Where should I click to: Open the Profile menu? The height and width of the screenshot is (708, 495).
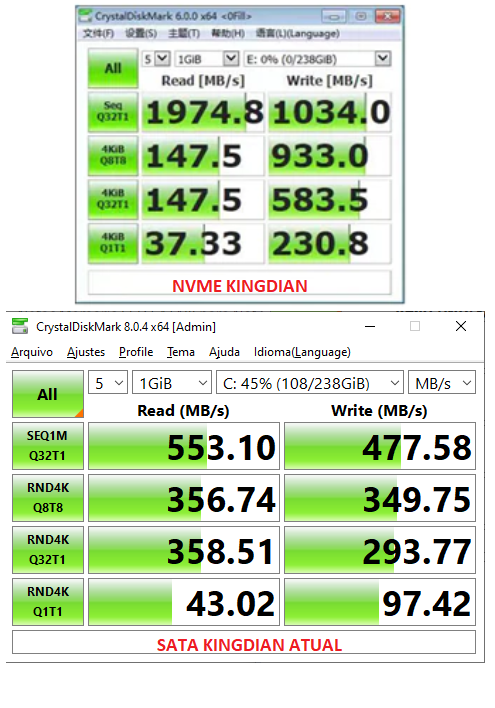pos(136,352)
